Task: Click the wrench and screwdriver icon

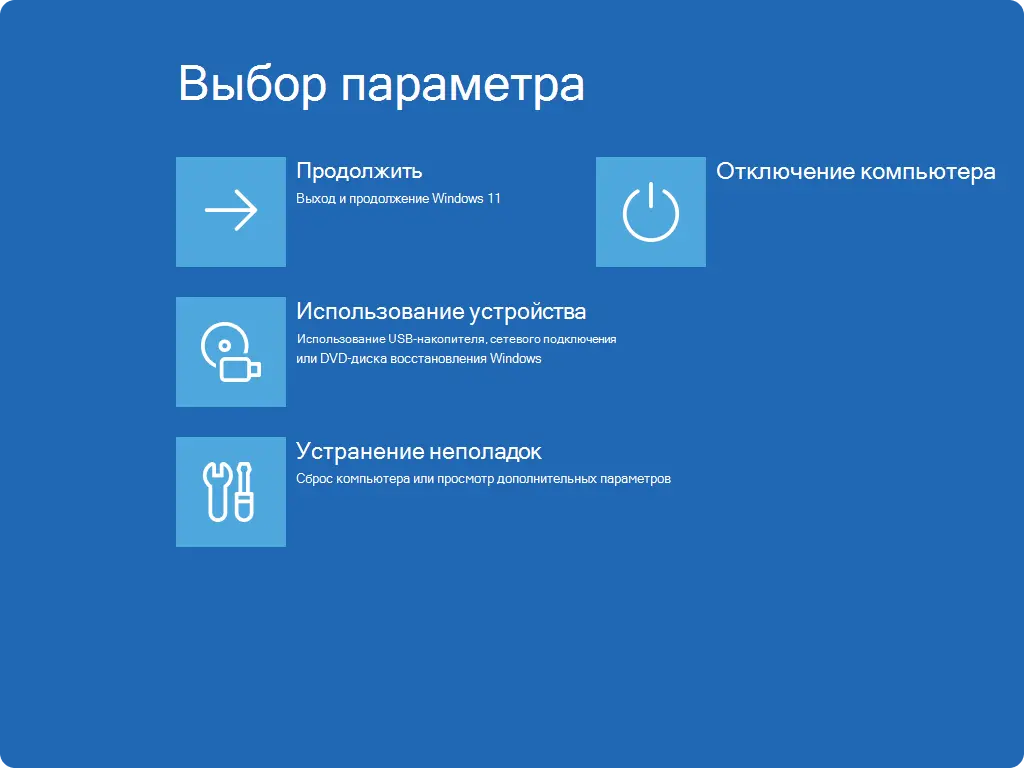Action: 231,492
